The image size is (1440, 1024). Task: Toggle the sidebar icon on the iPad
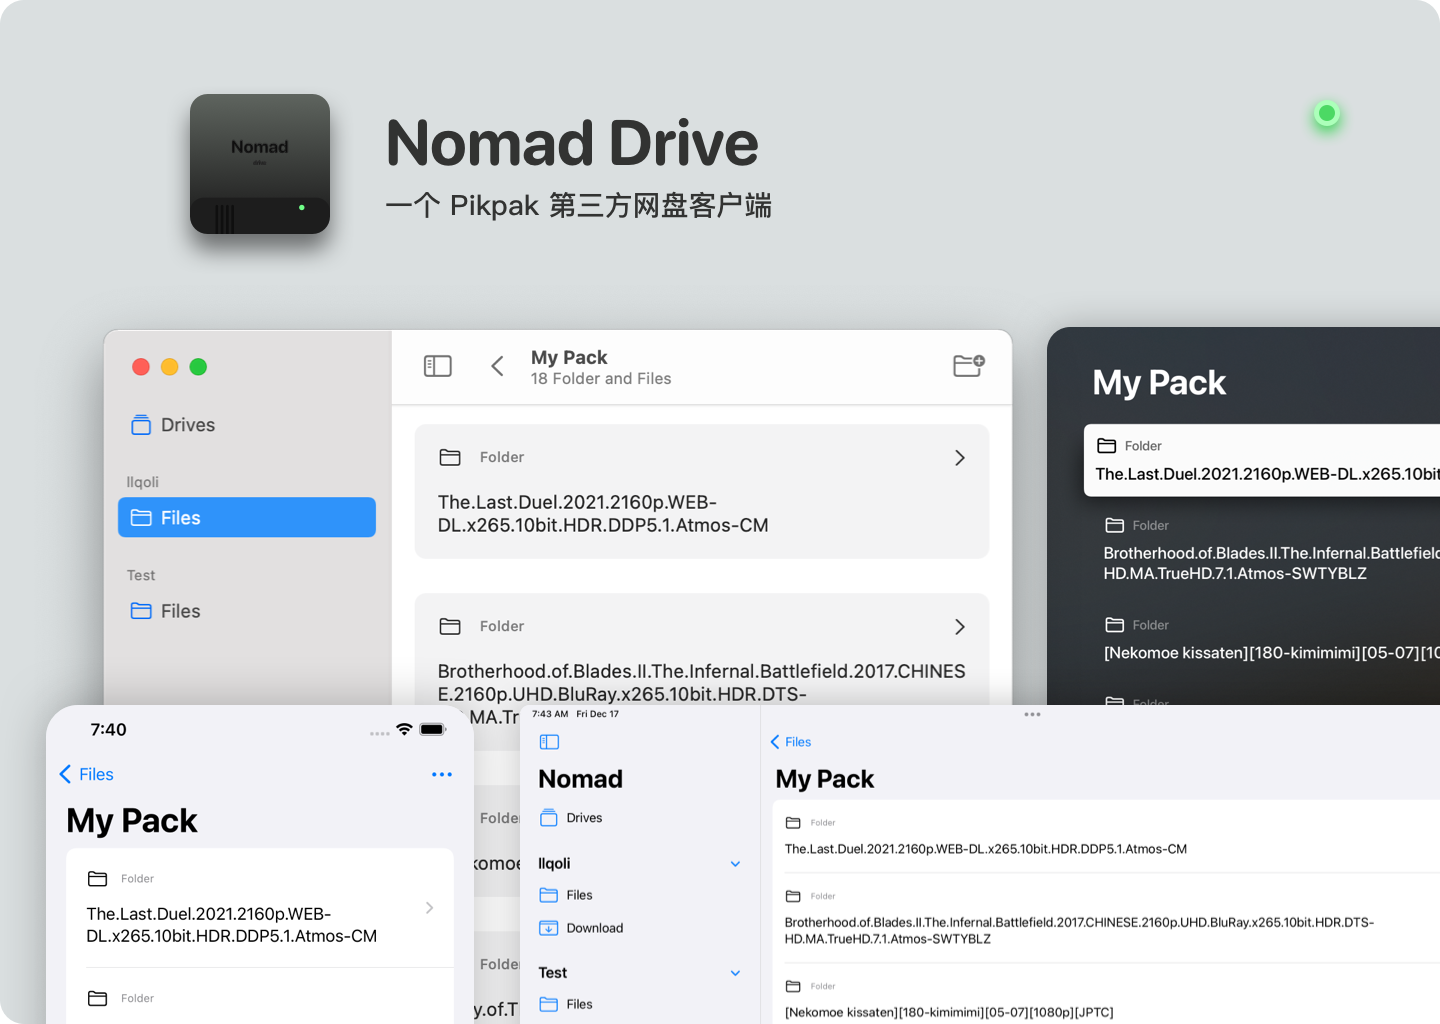[x=549, y=742]
